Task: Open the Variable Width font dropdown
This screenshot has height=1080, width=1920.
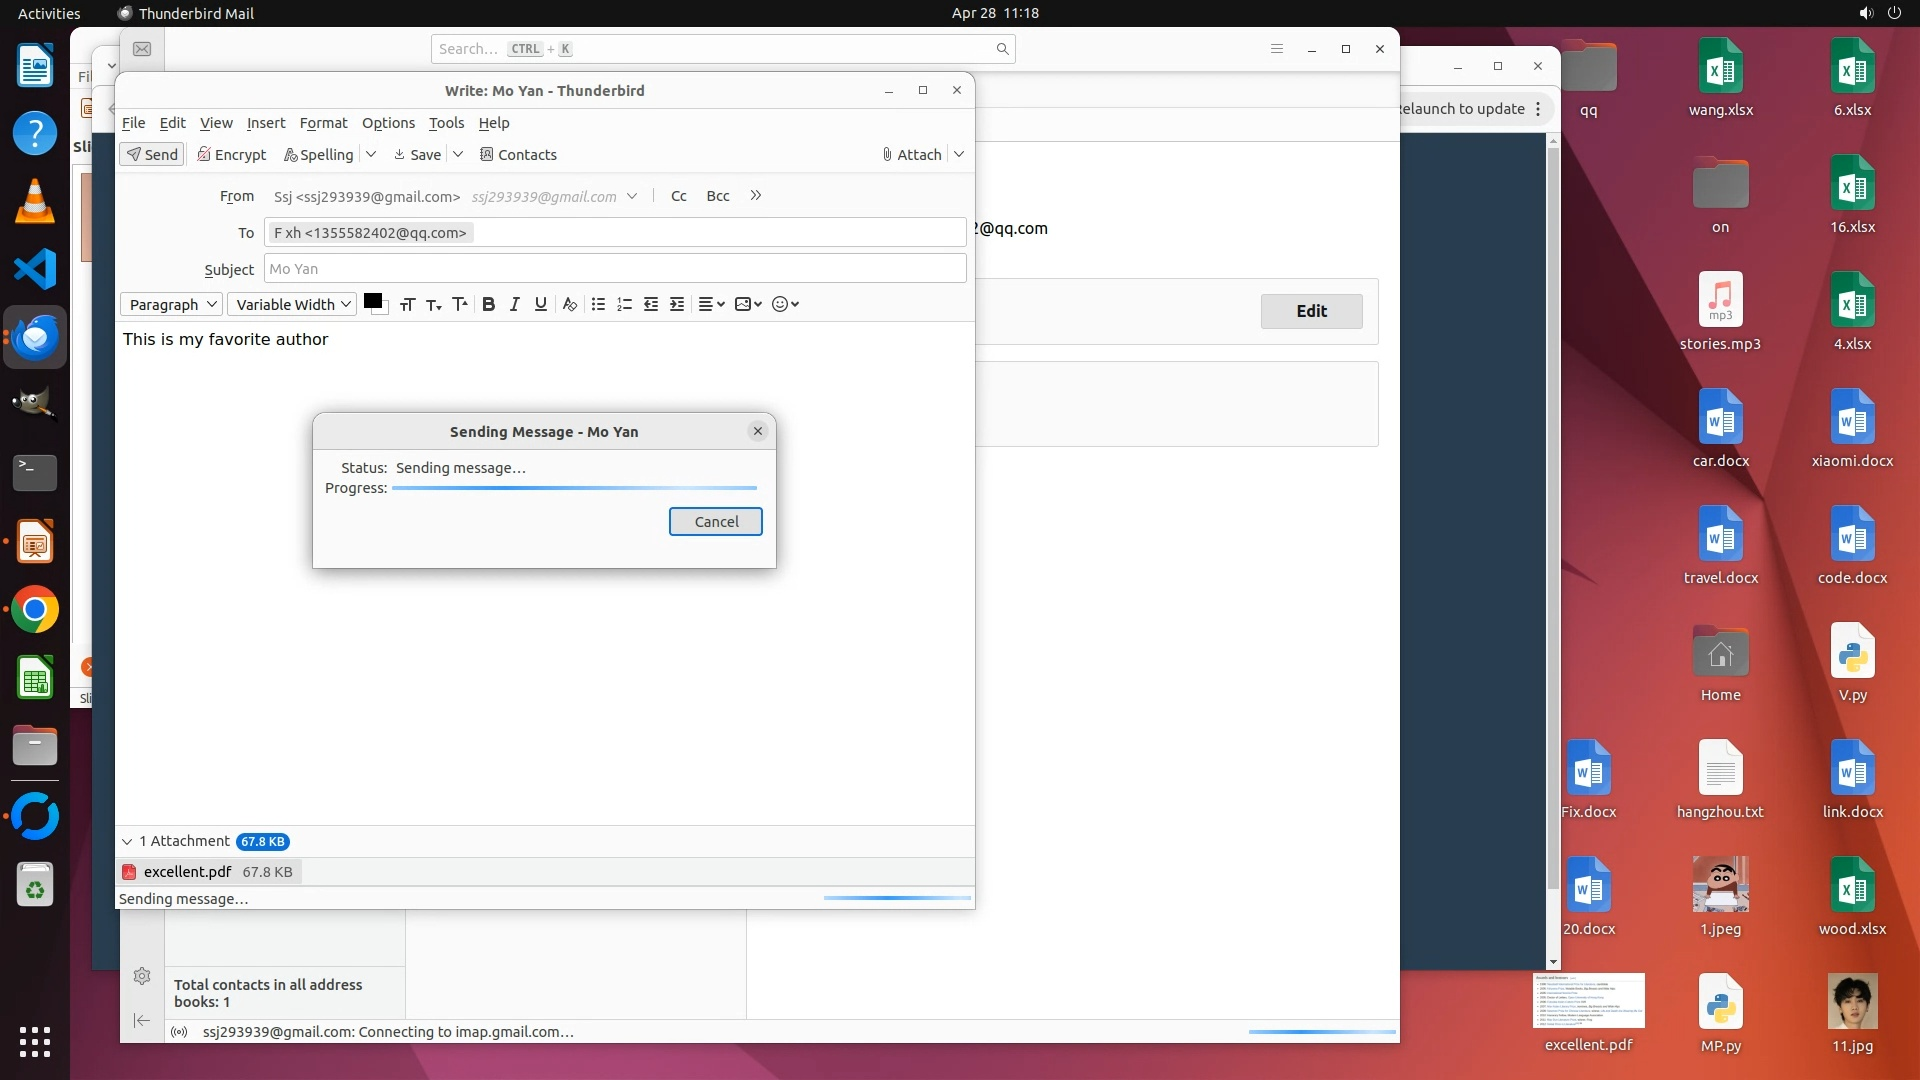Action: (x=292, y=304)
